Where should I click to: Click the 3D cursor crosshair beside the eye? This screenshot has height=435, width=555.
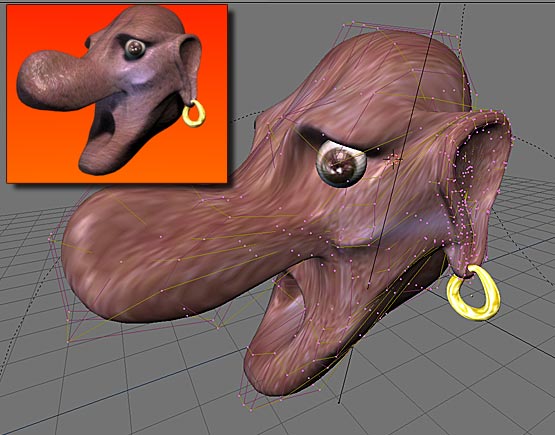click(393, 160)
